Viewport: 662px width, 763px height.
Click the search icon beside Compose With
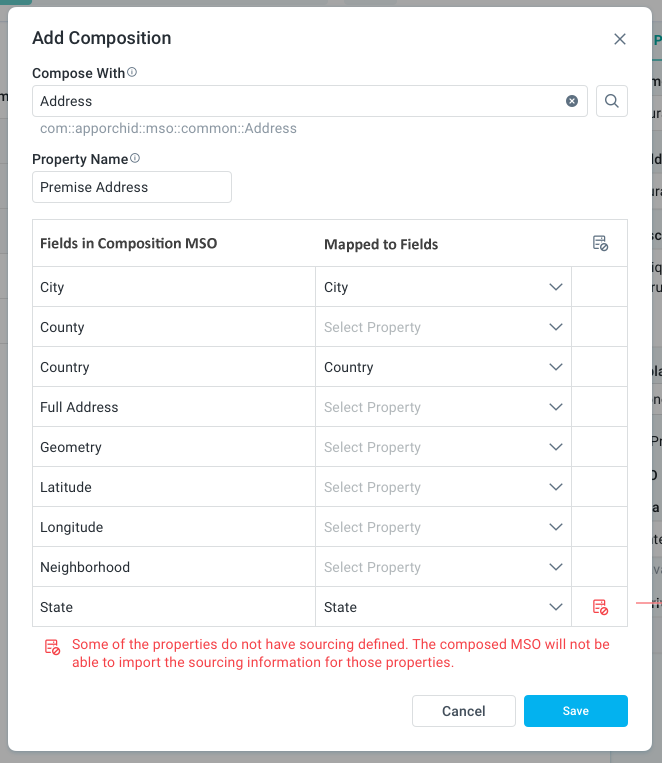tap(612, 101)
